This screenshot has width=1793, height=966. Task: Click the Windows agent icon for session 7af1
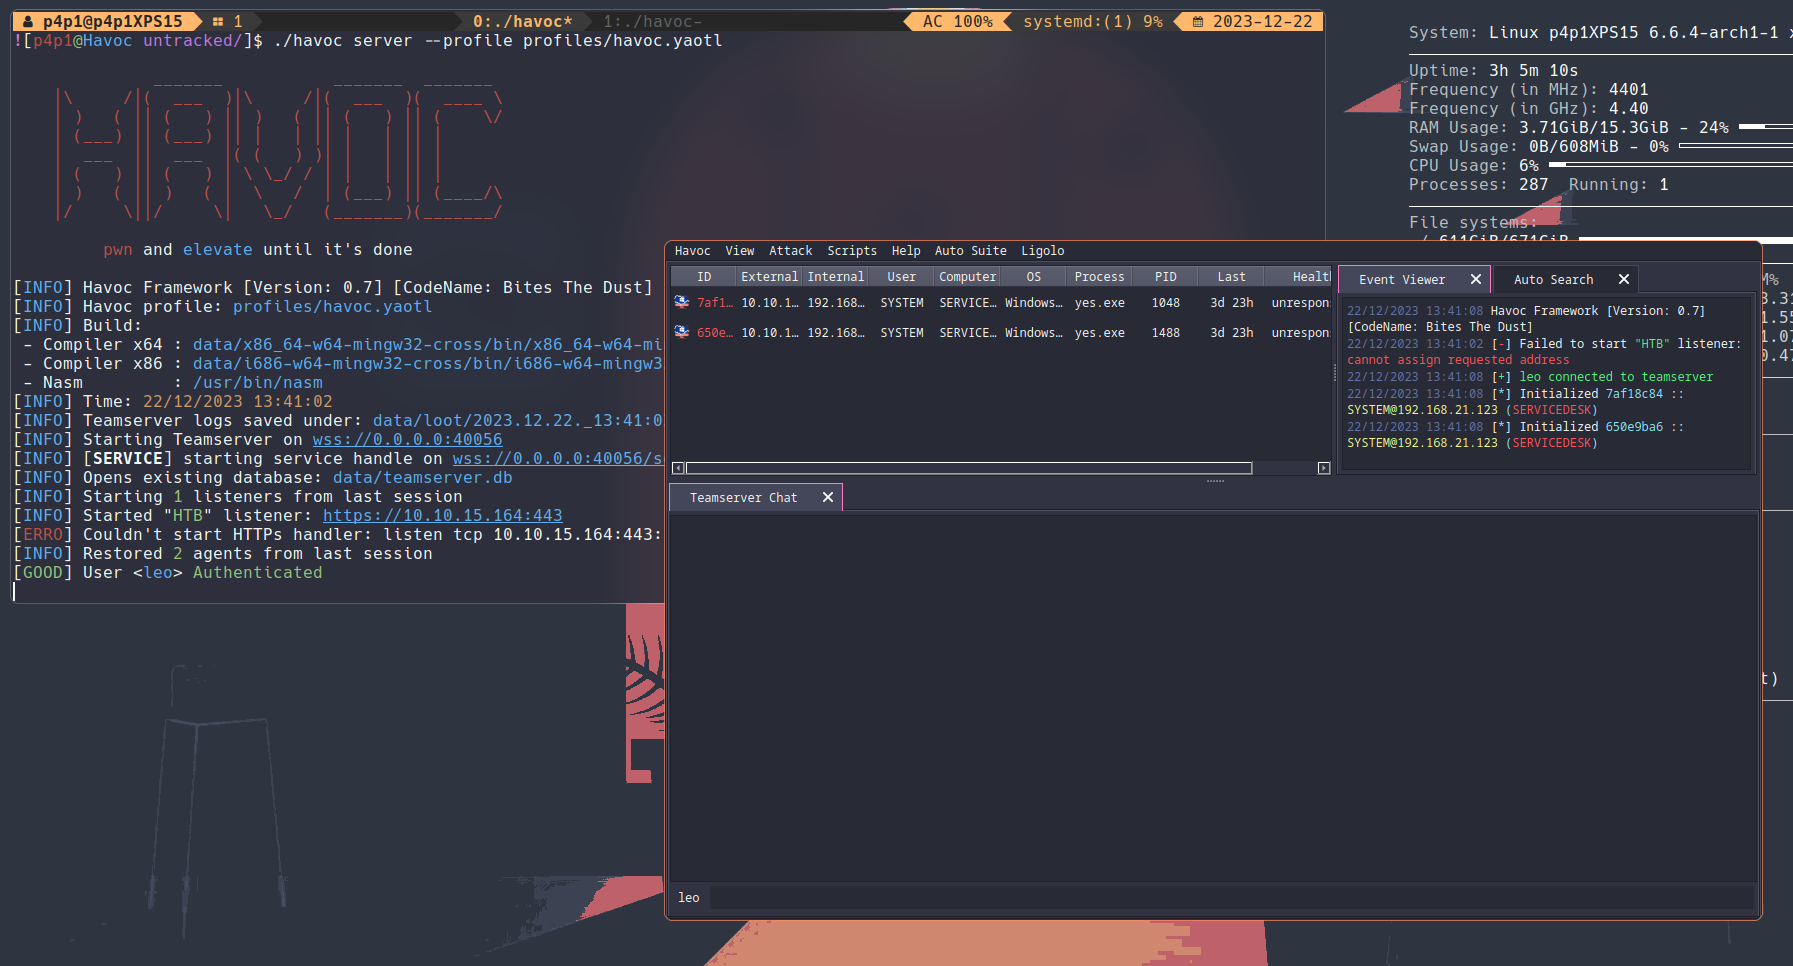[x=682, y=302]
